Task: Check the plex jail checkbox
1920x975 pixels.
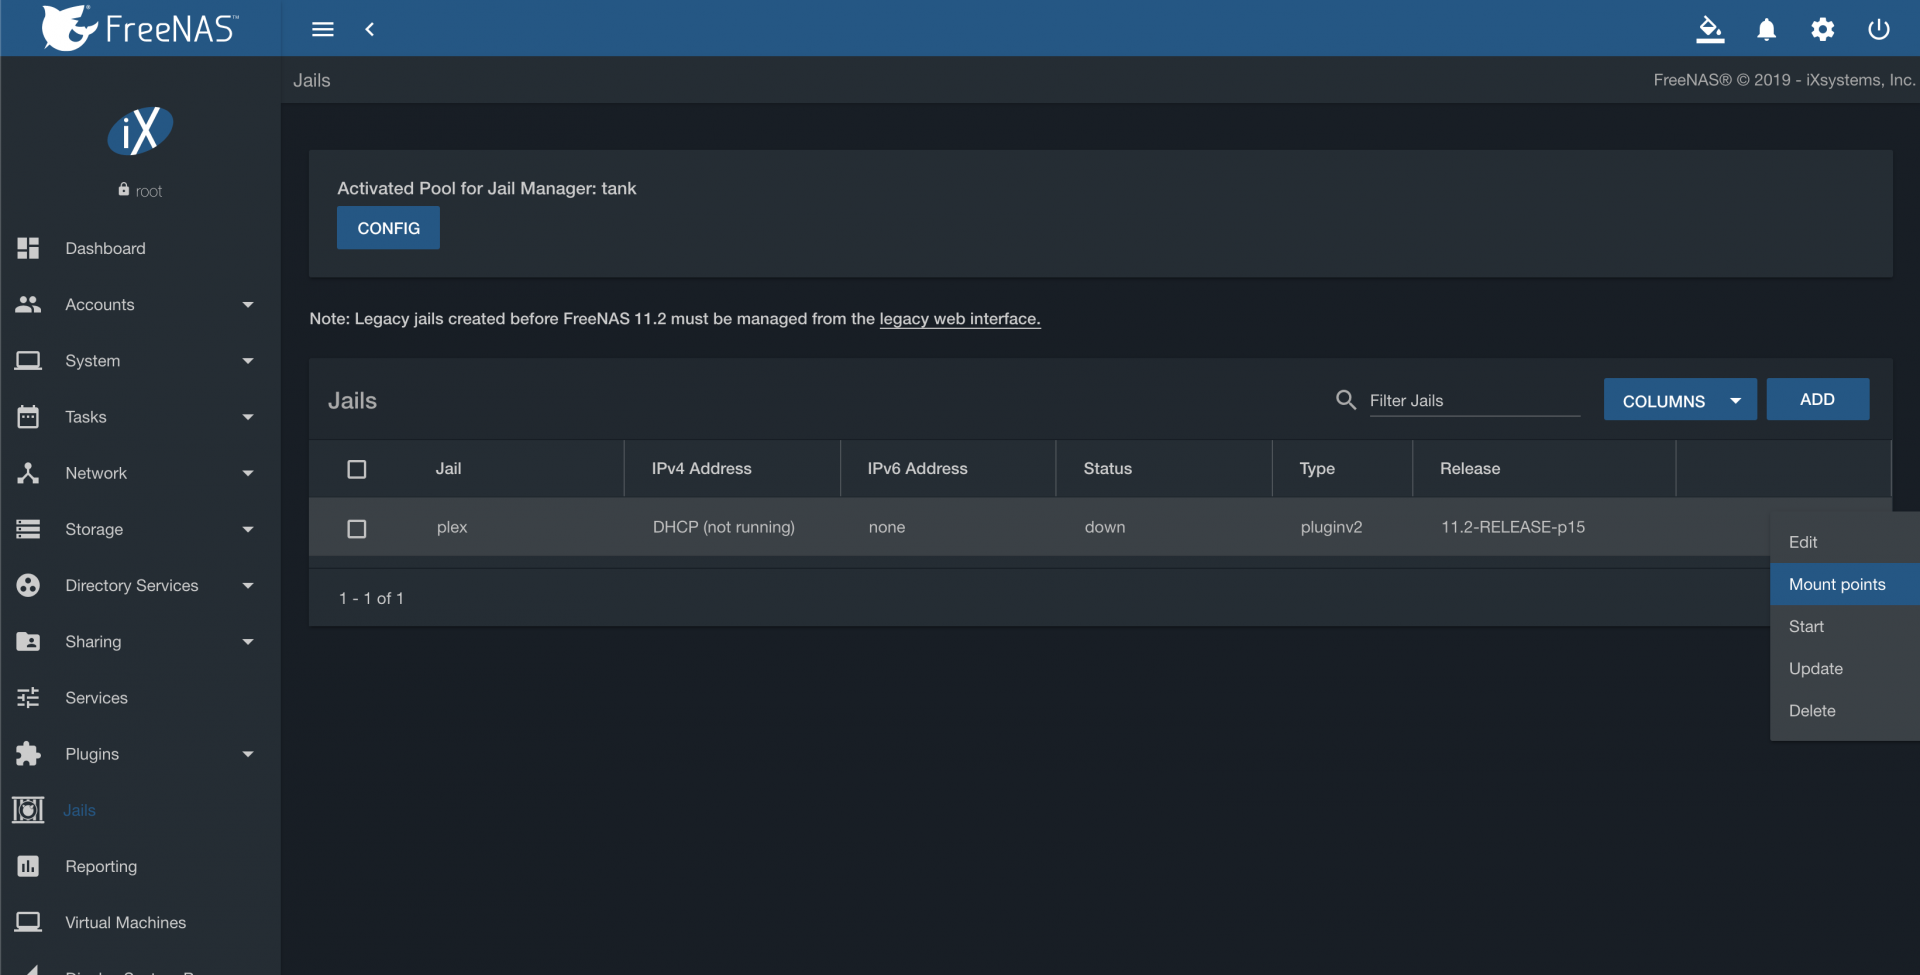Action: click(x=357, y=528)
